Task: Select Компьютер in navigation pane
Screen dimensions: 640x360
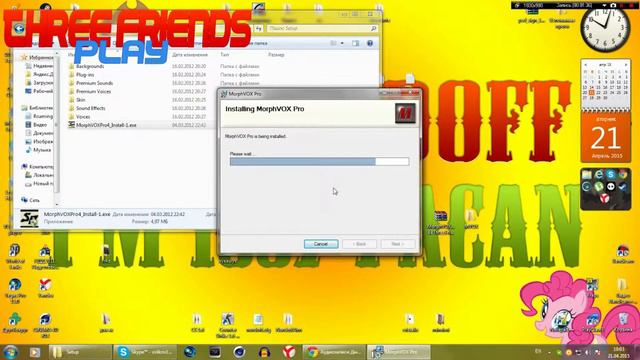Action: [x=38, y=167]
